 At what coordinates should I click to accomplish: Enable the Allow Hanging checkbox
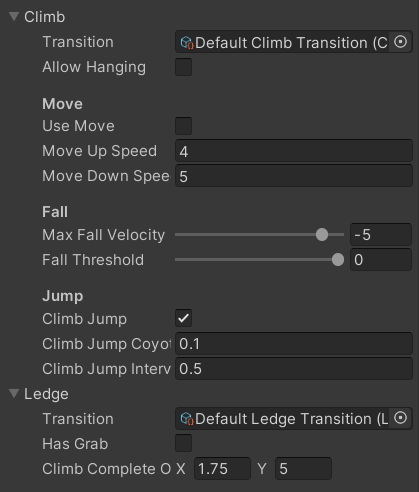pos(183,67)
